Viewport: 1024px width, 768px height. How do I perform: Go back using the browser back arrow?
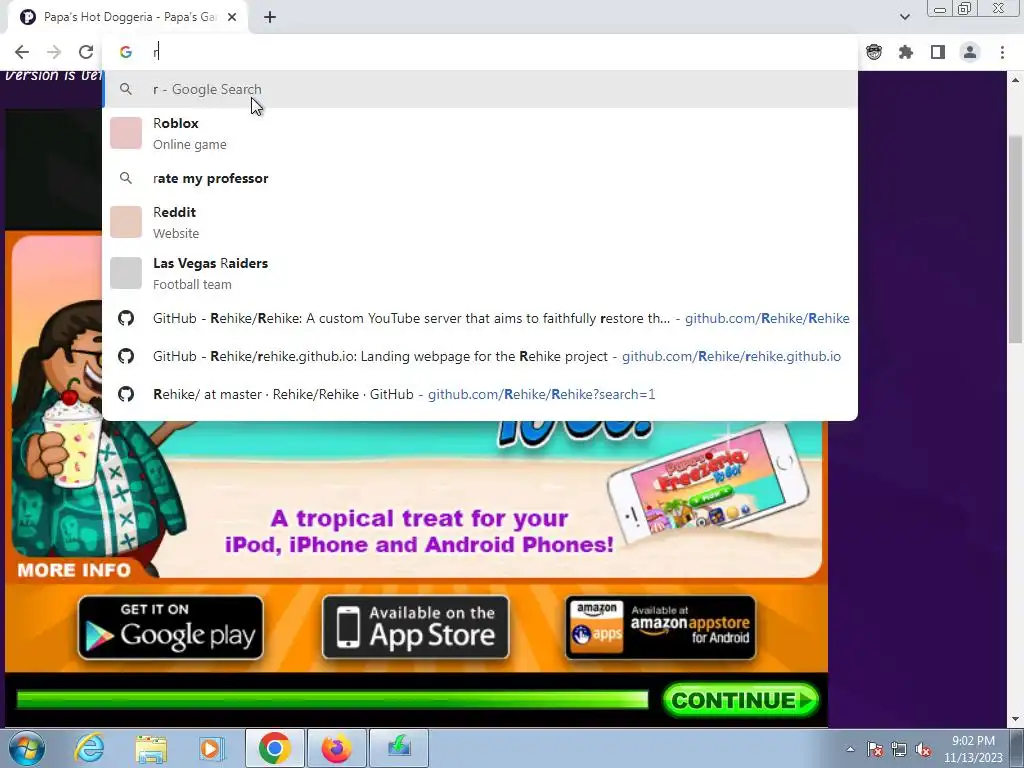22,52
